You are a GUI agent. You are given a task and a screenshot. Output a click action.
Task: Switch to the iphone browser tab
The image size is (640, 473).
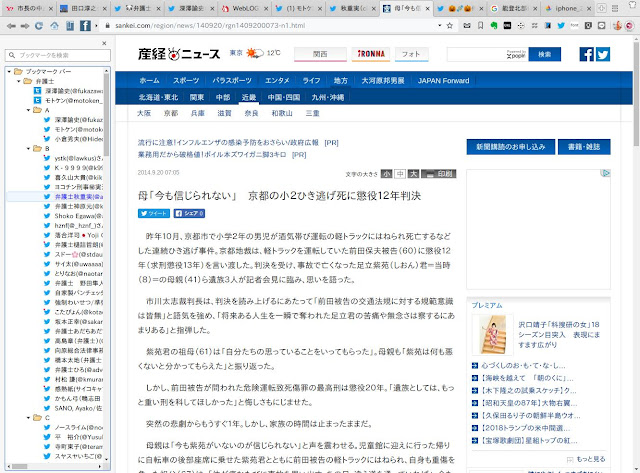tap(565, 8)
